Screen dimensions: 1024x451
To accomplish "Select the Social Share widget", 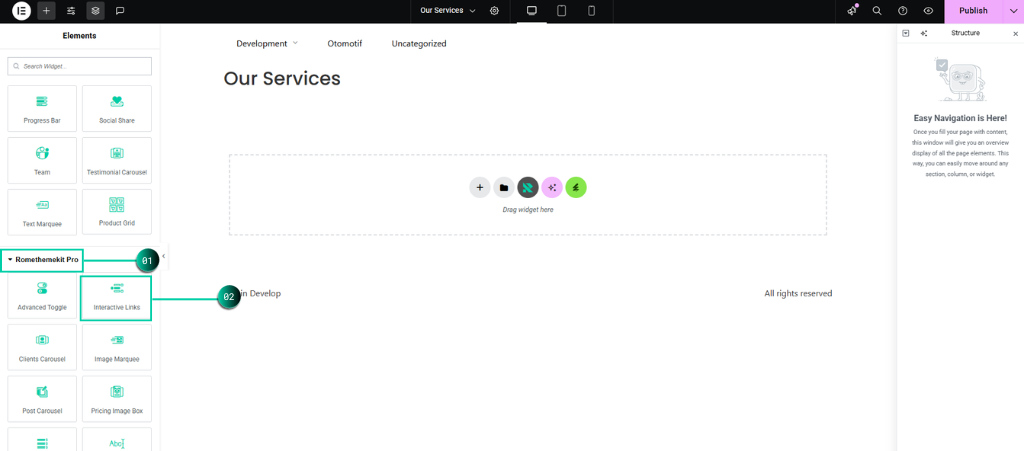I will tap(117, 108).
